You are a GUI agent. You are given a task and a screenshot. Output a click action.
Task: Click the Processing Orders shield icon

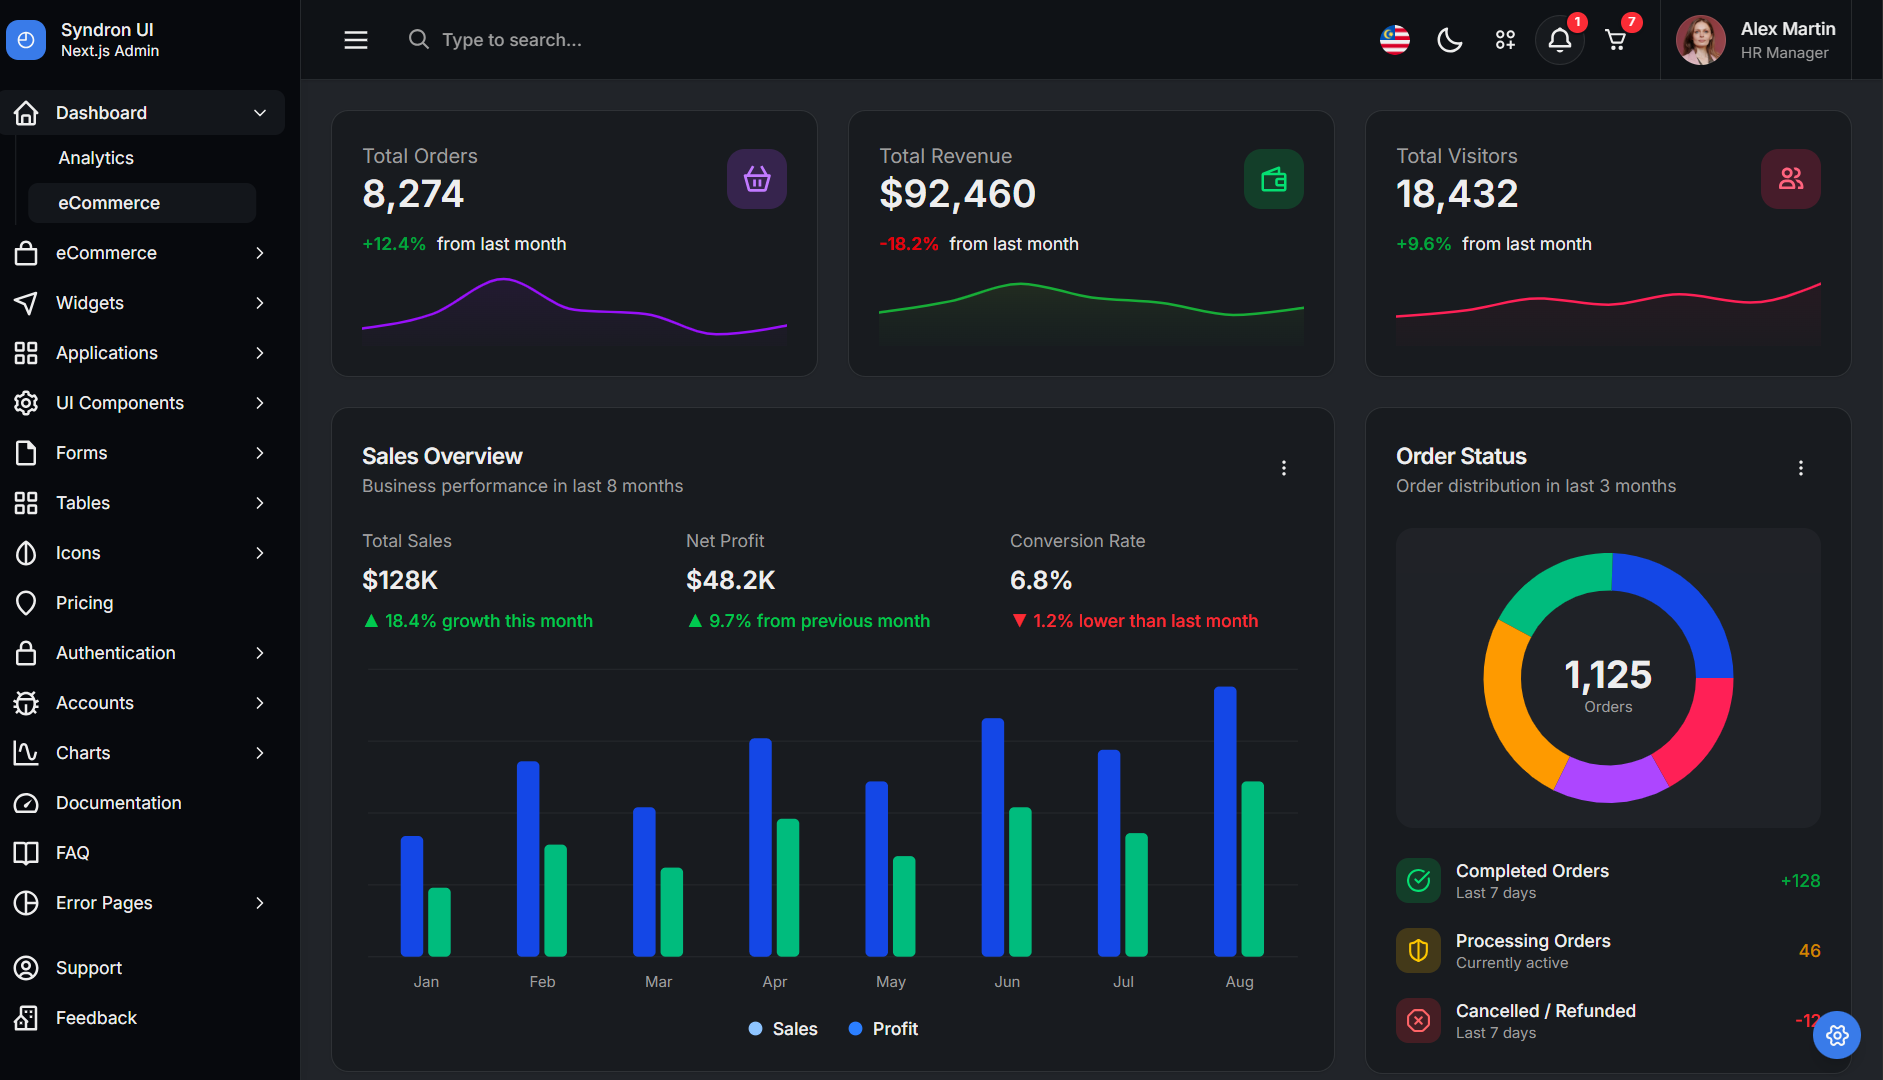(1419, 951)
